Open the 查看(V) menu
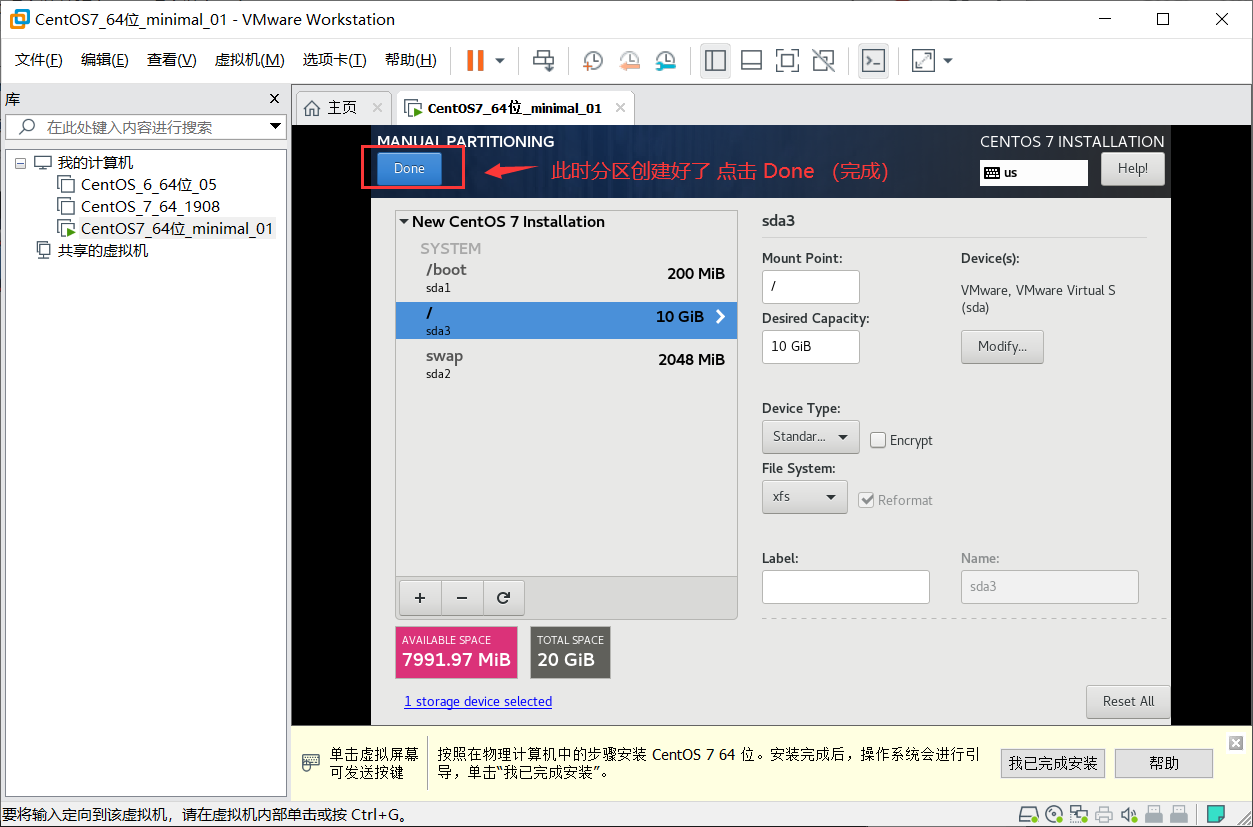Screen dimensions: 1253x827 coord(172,60)
